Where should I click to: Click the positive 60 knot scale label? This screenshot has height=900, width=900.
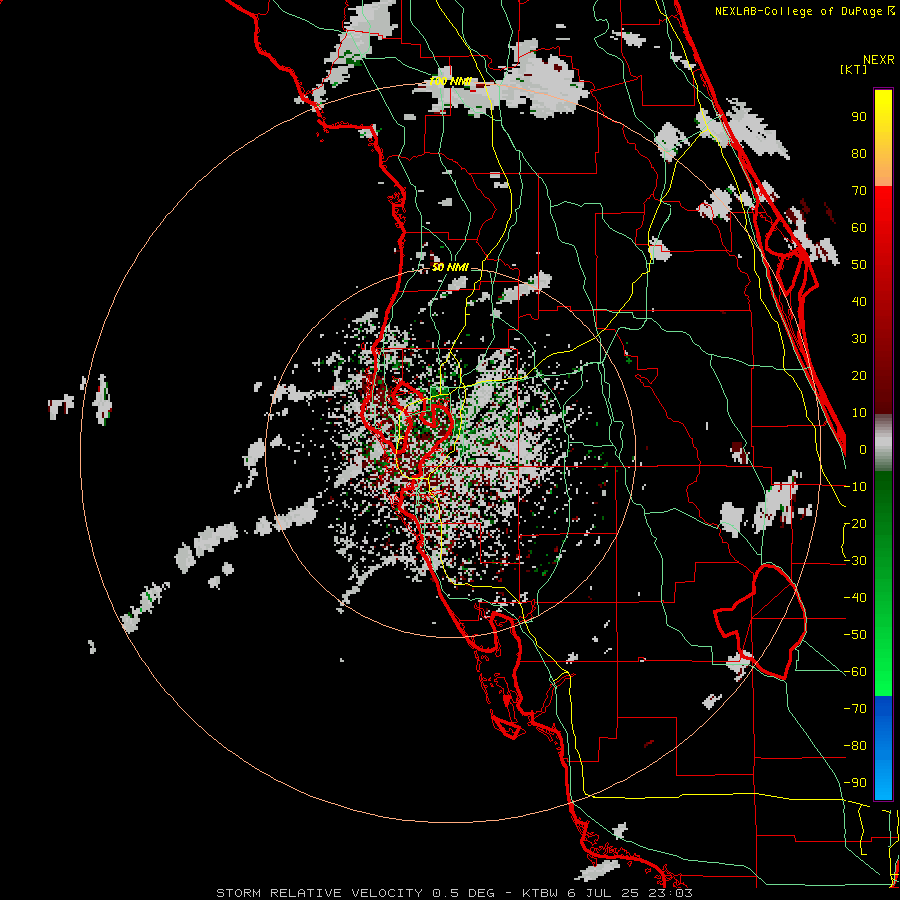point(859,227)
